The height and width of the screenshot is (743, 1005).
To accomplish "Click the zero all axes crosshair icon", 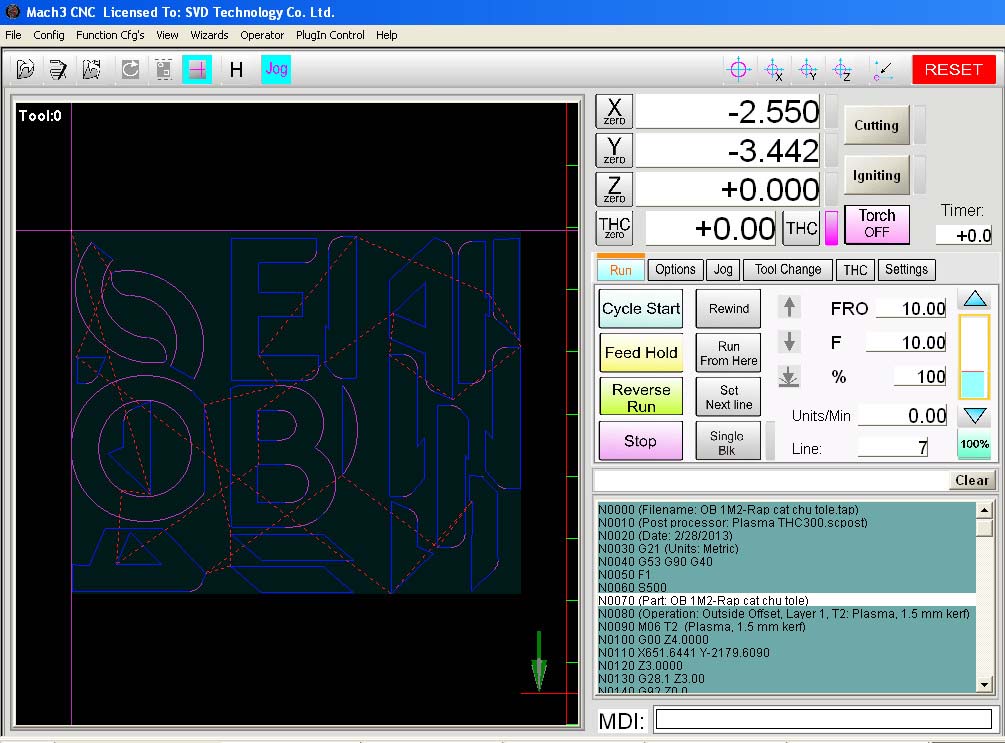I will pyautogui.click(x=739, y=69).
